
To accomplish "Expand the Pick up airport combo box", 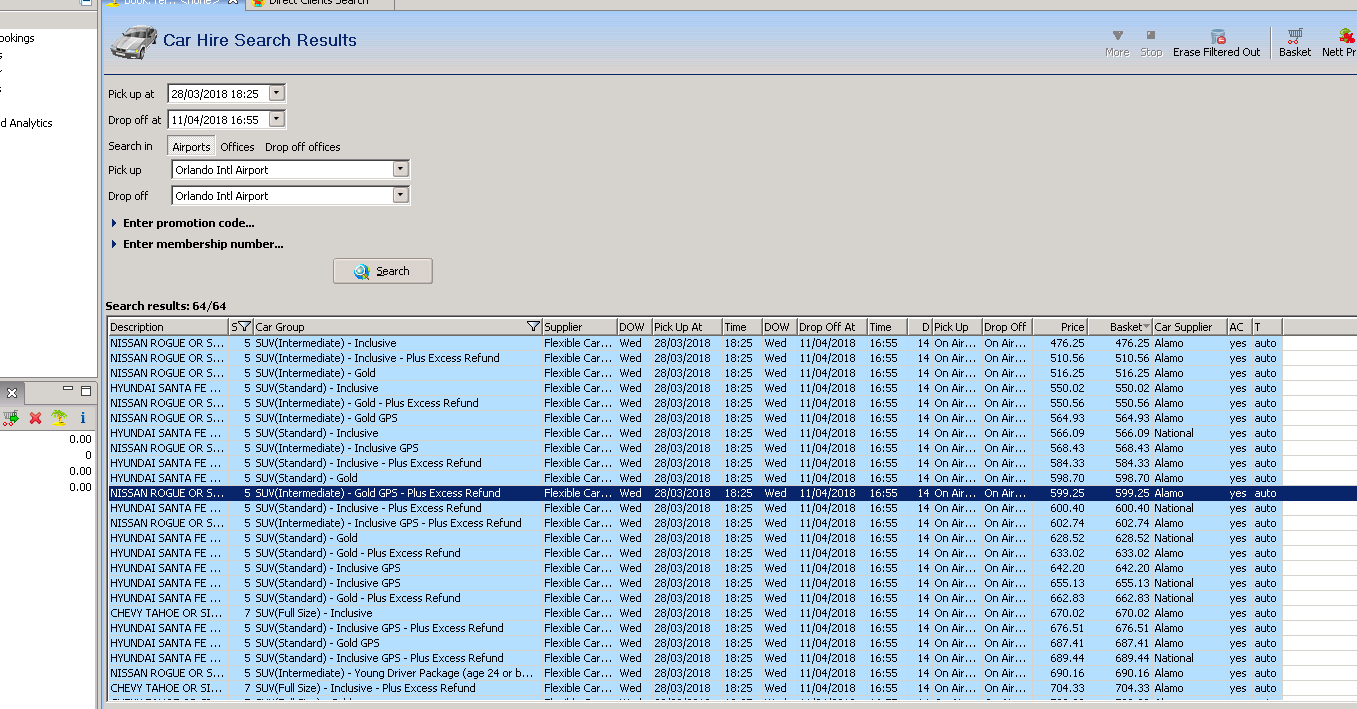I will tap(400, 170).
